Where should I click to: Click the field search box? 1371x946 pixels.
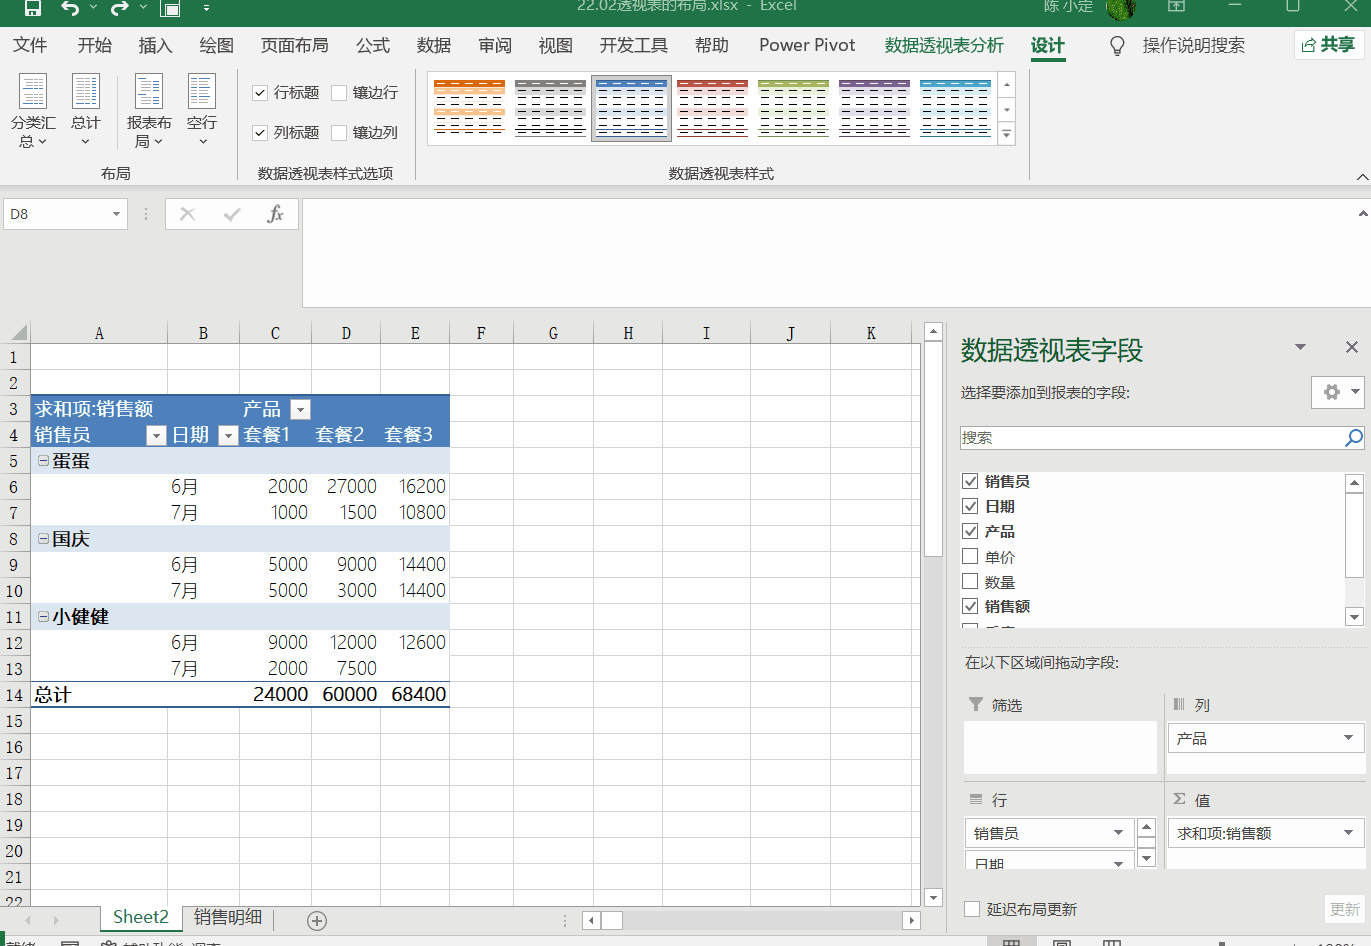(1152, 438)
